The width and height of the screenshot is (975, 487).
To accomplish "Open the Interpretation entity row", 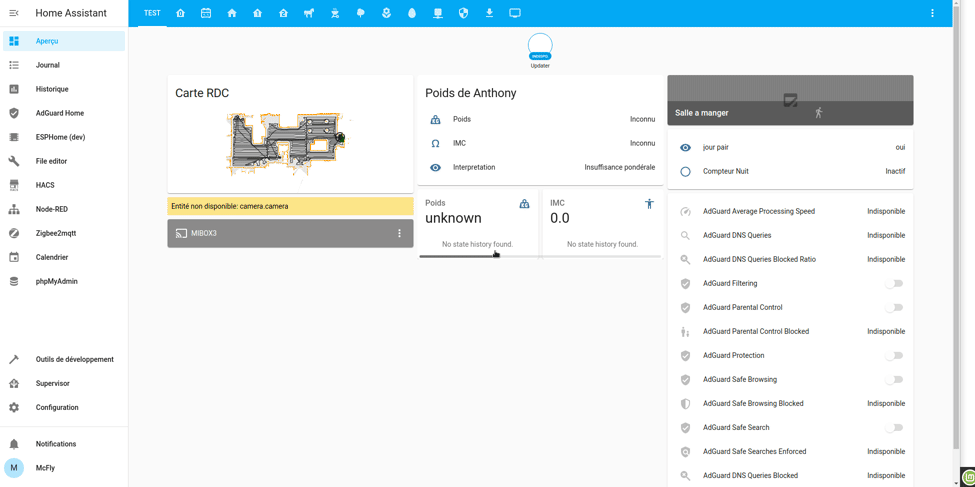I will click(x=540, y=167).
